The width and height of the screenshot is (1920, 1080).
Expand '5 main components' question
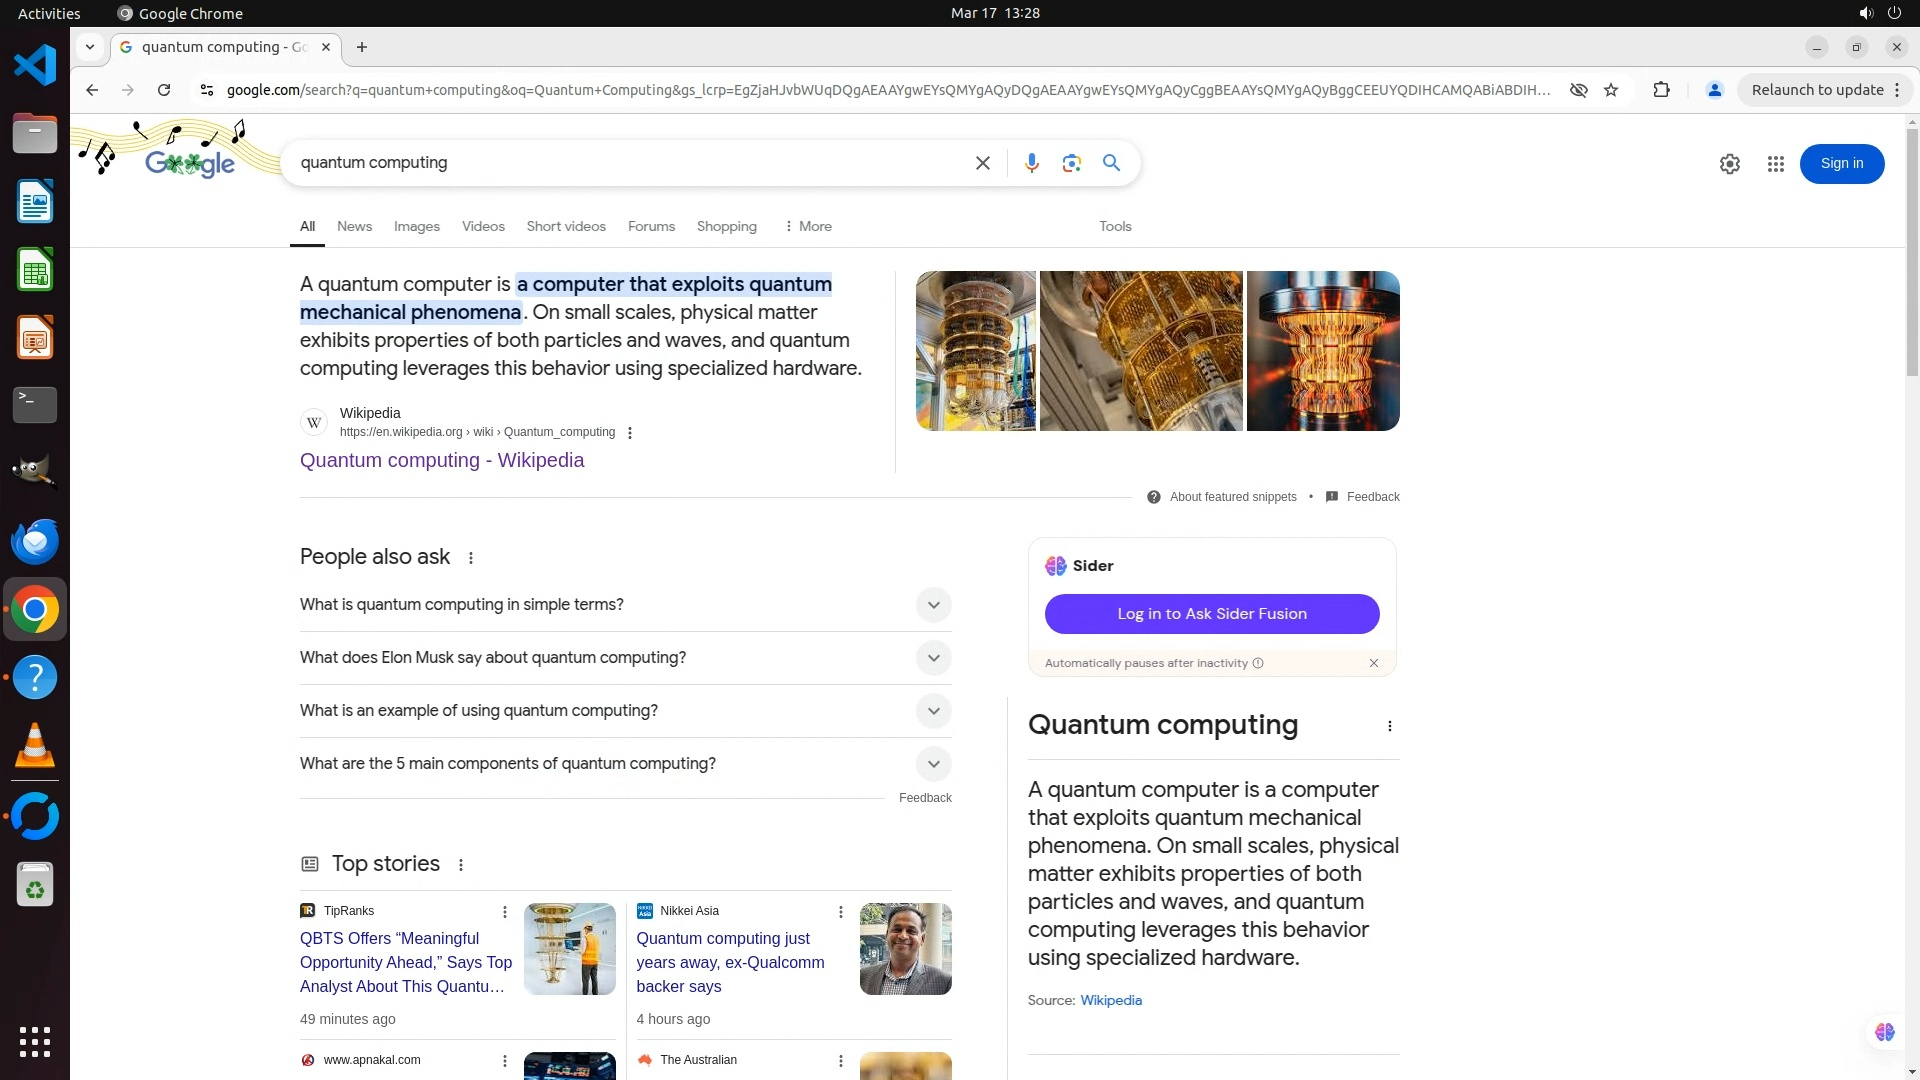coord(932,764)
